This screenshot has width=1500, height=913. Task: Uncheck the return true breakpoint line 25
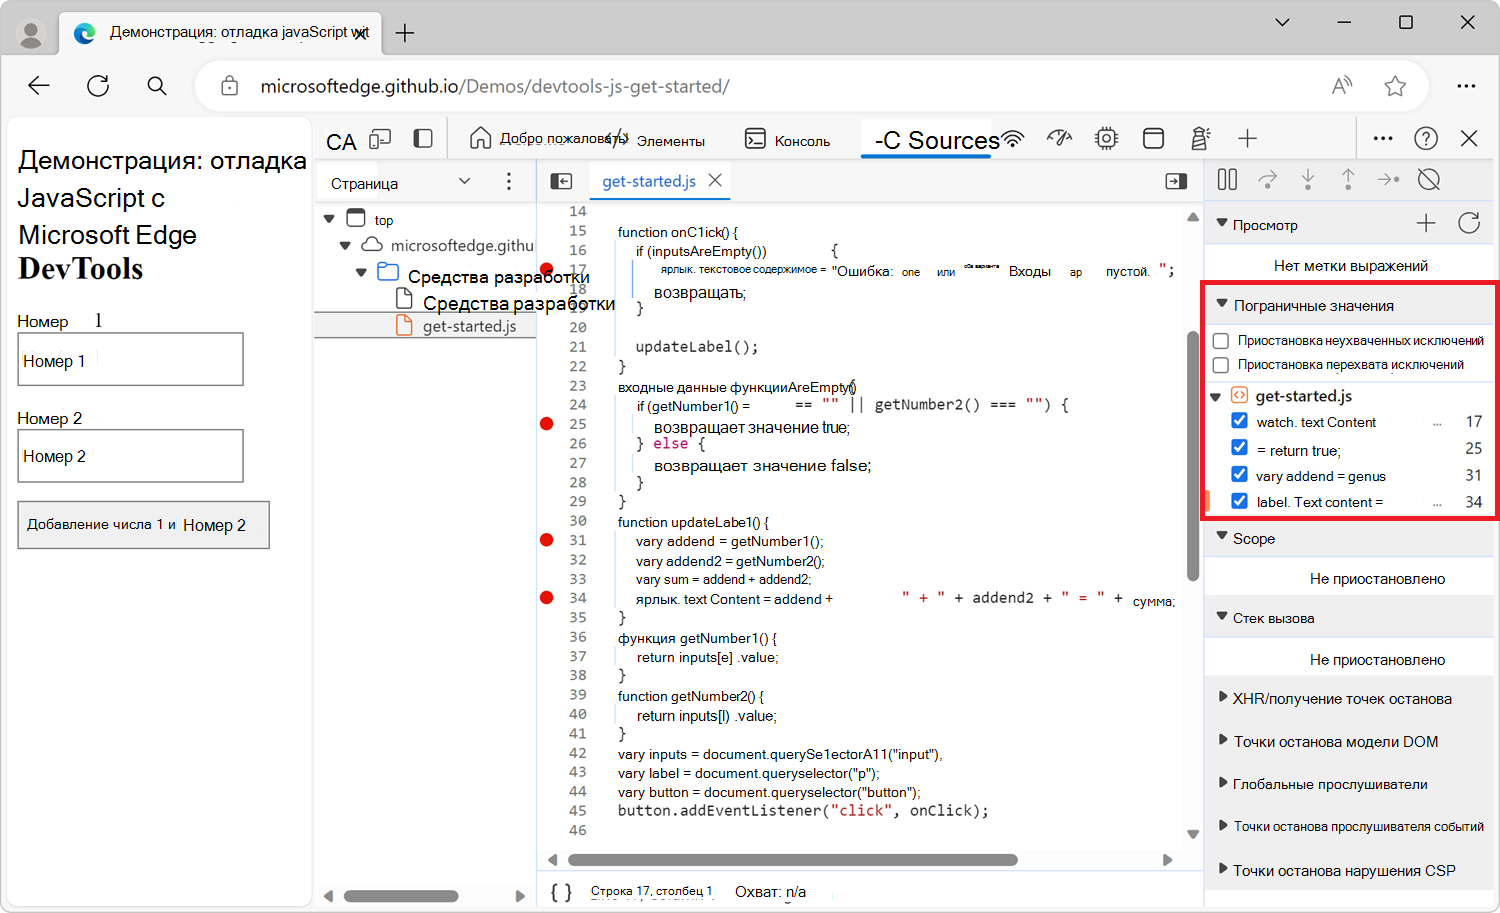click(1239, 447)
